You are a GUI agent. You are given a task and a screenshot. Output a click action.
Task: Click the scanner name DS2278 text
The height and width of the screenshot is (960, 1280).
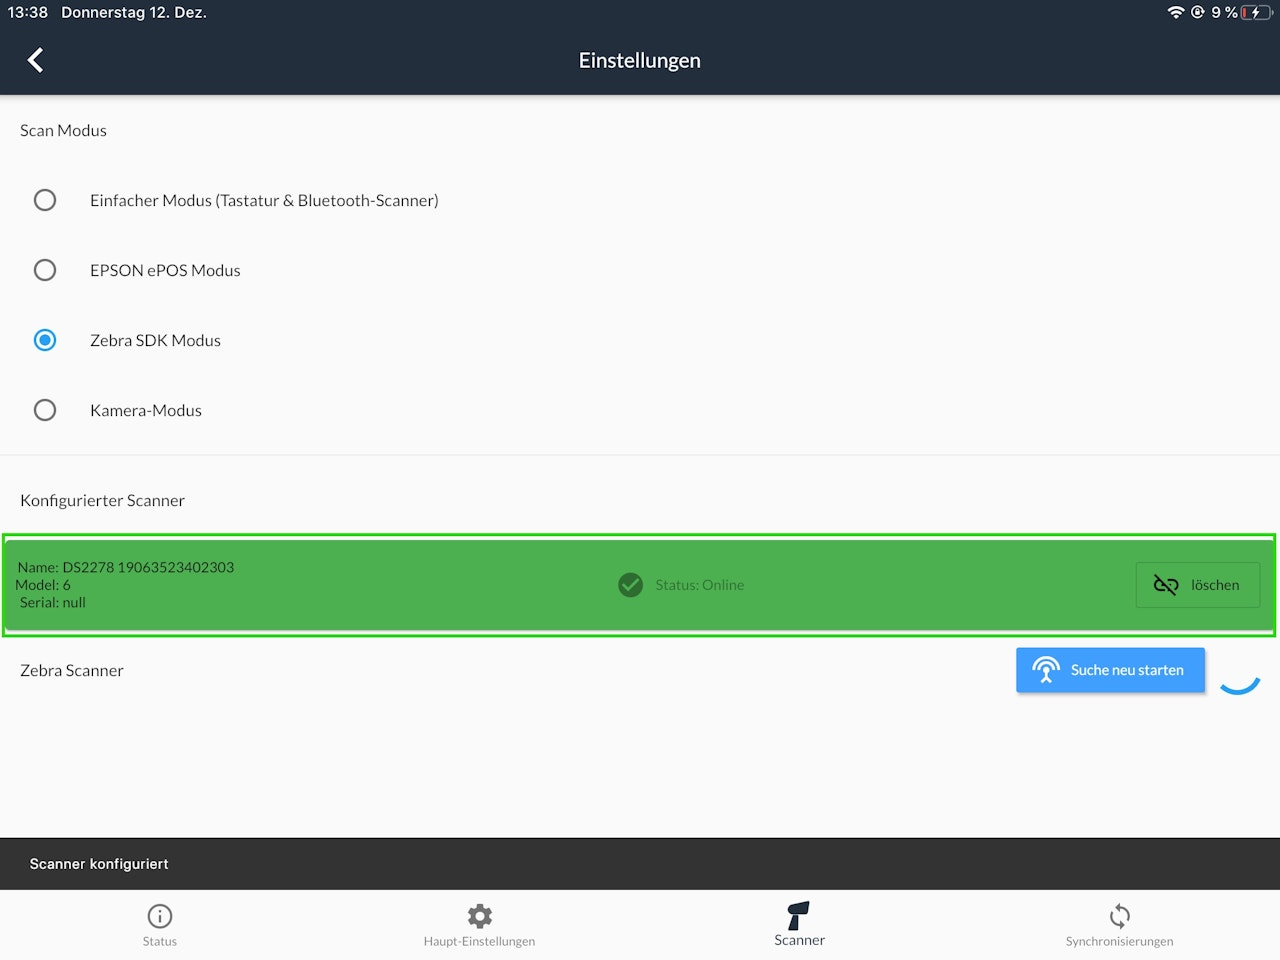(126, 567)
